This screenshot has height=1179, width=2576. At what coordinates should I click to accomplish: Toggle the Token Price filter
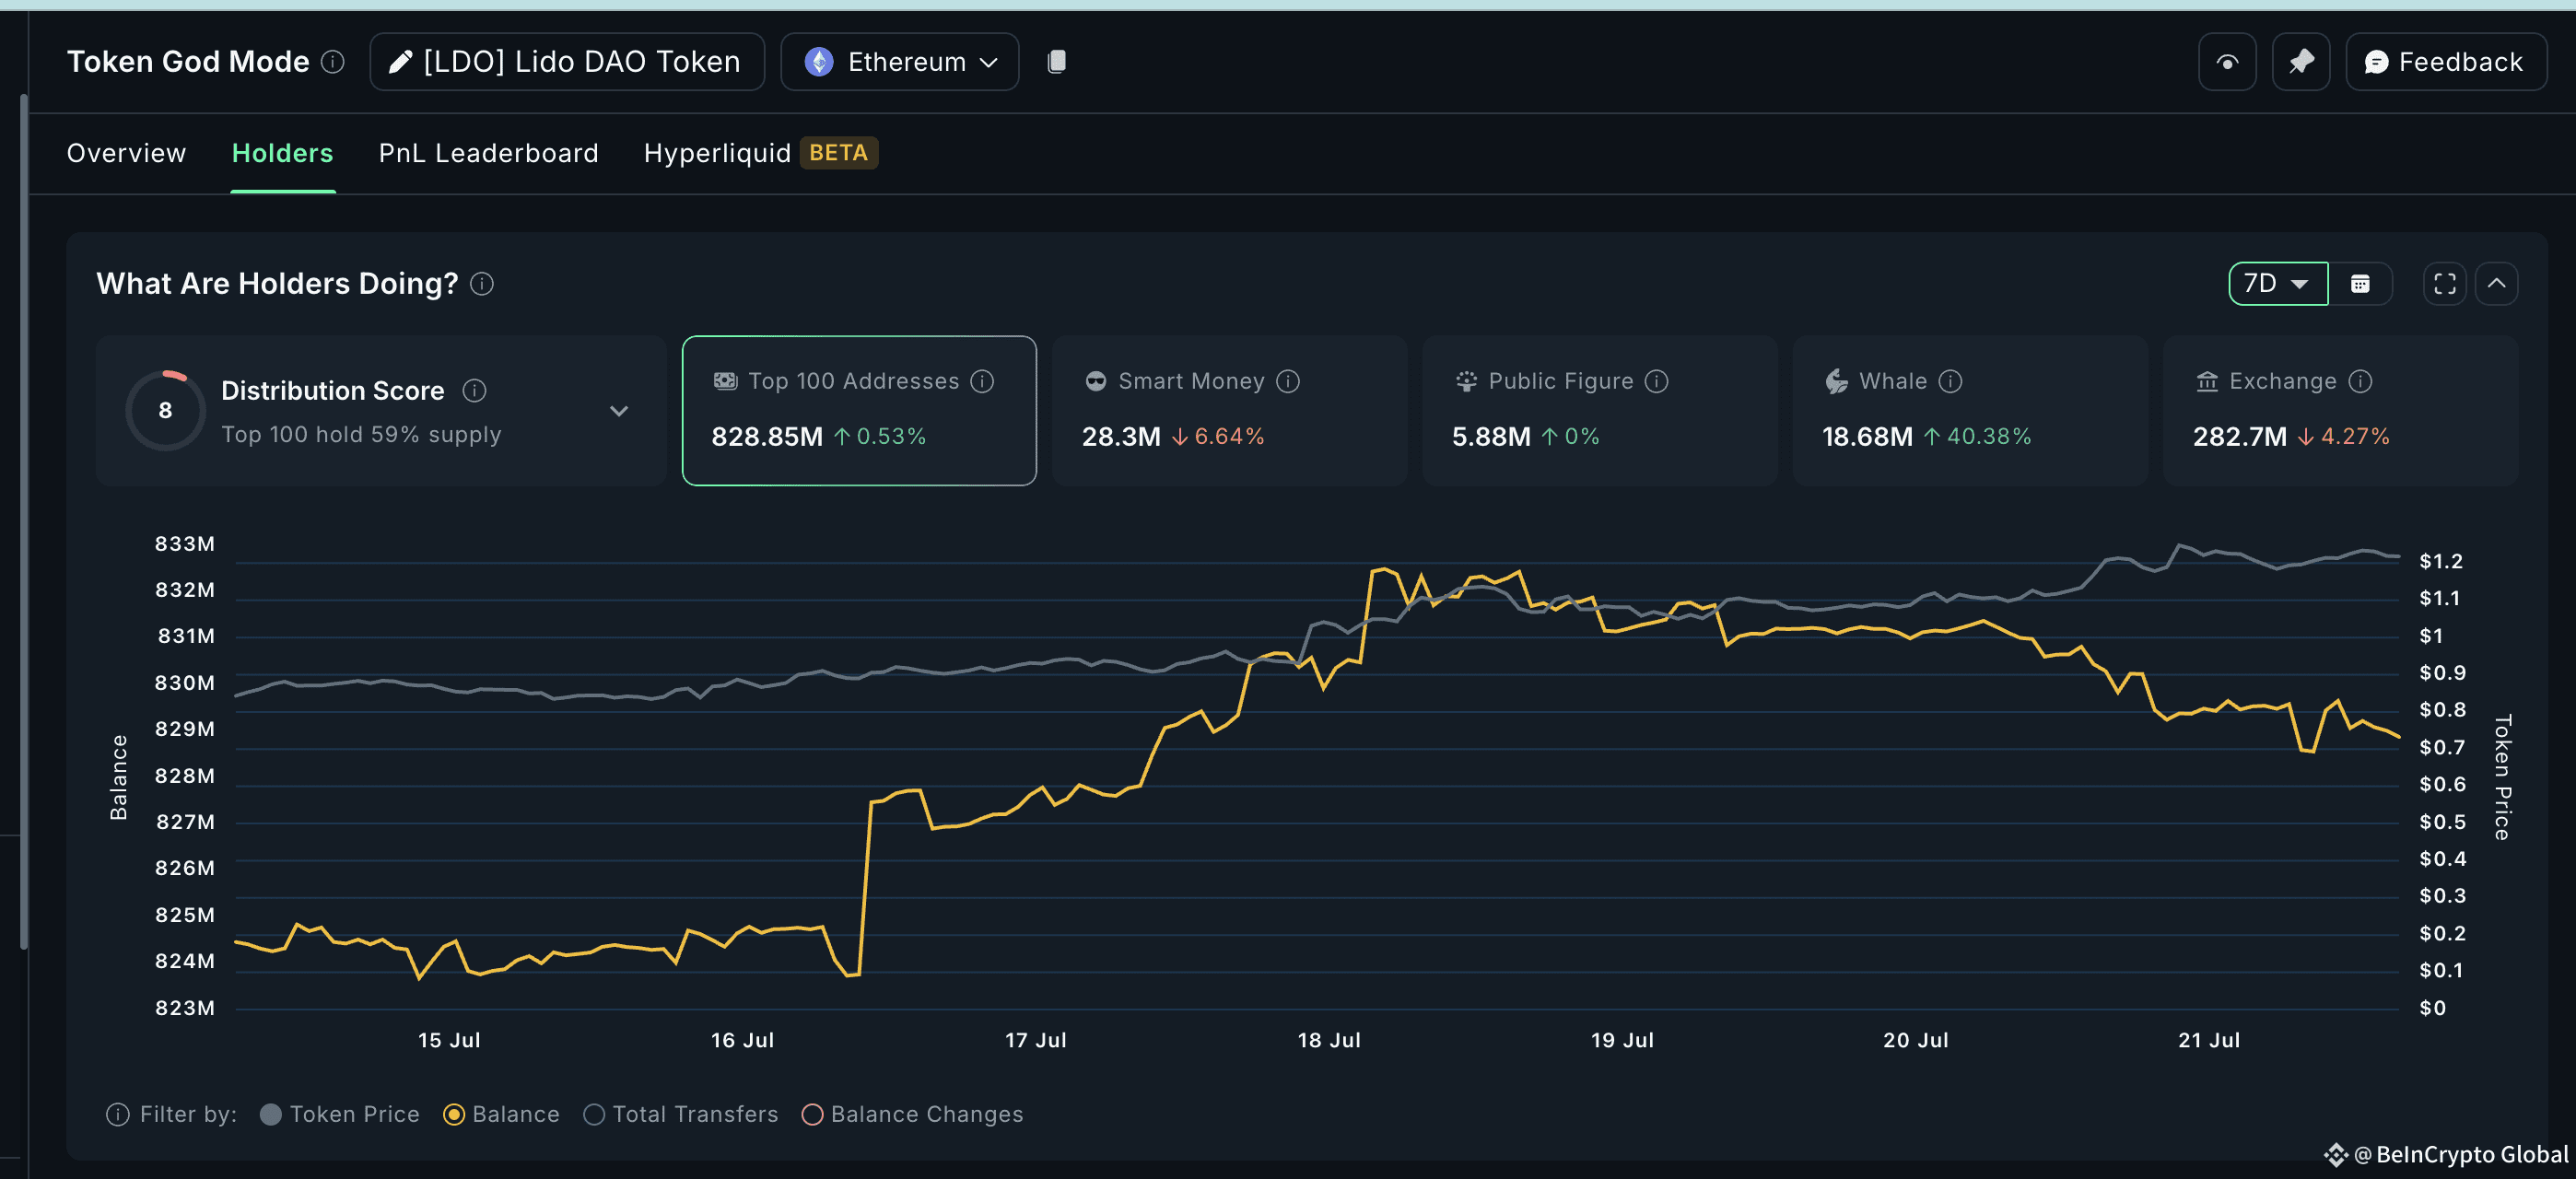click(x=340, y=1115)
